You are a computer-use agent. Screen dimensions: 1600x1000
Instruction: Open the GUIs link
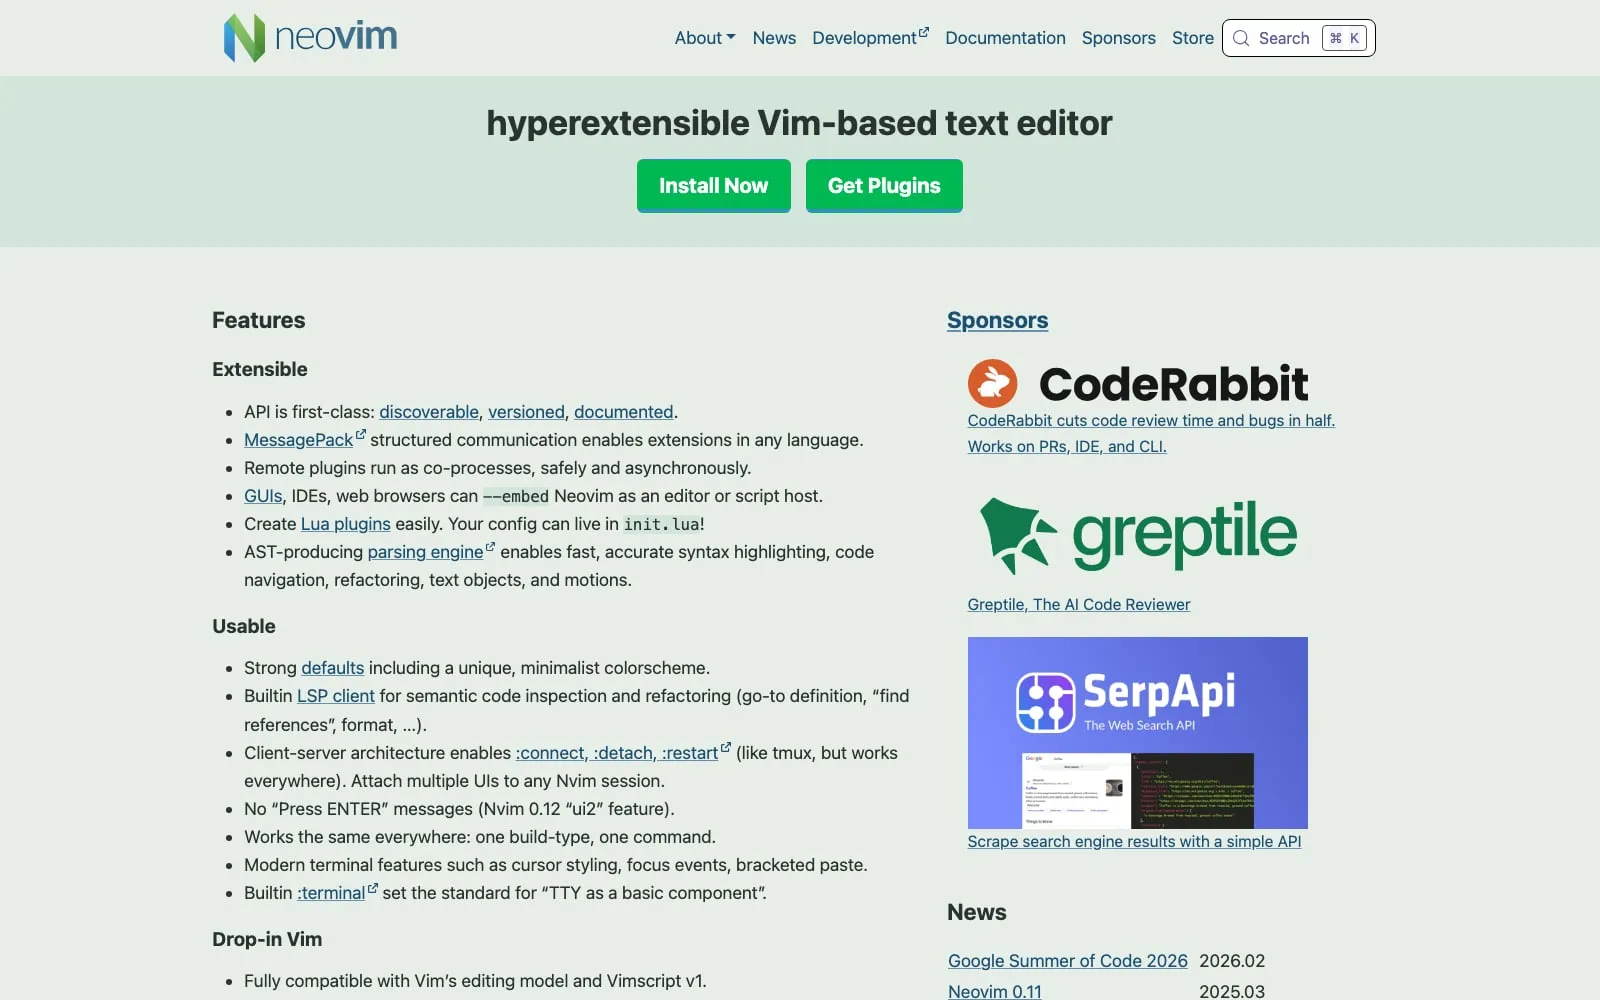click(x=263, y=496)
